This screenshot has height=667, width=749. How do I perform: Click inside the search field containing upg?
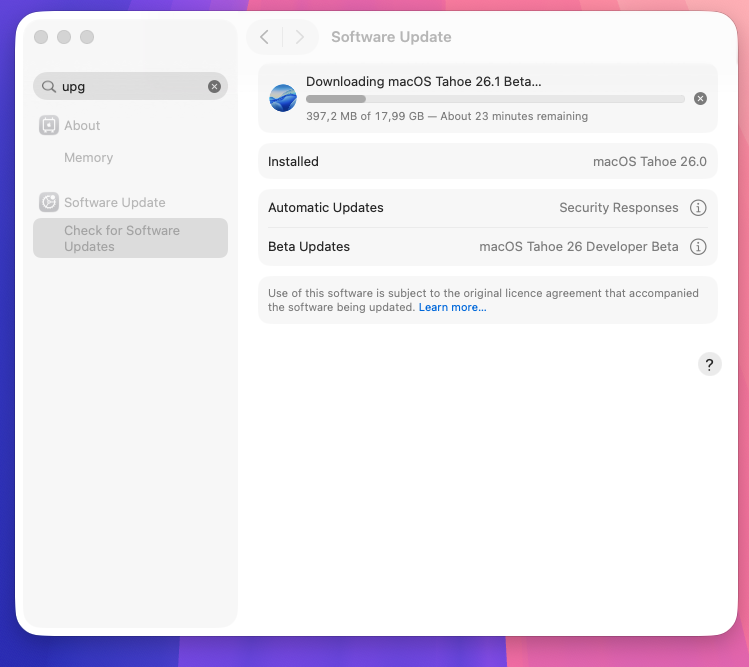point(130,86)
